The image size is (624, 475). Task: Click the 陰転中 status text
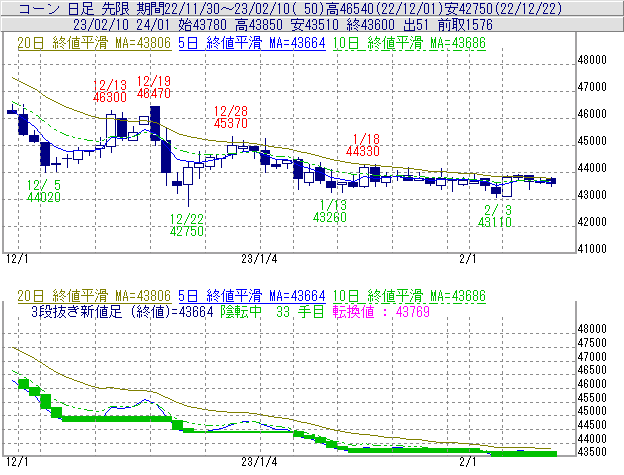(x=241, y=311)
